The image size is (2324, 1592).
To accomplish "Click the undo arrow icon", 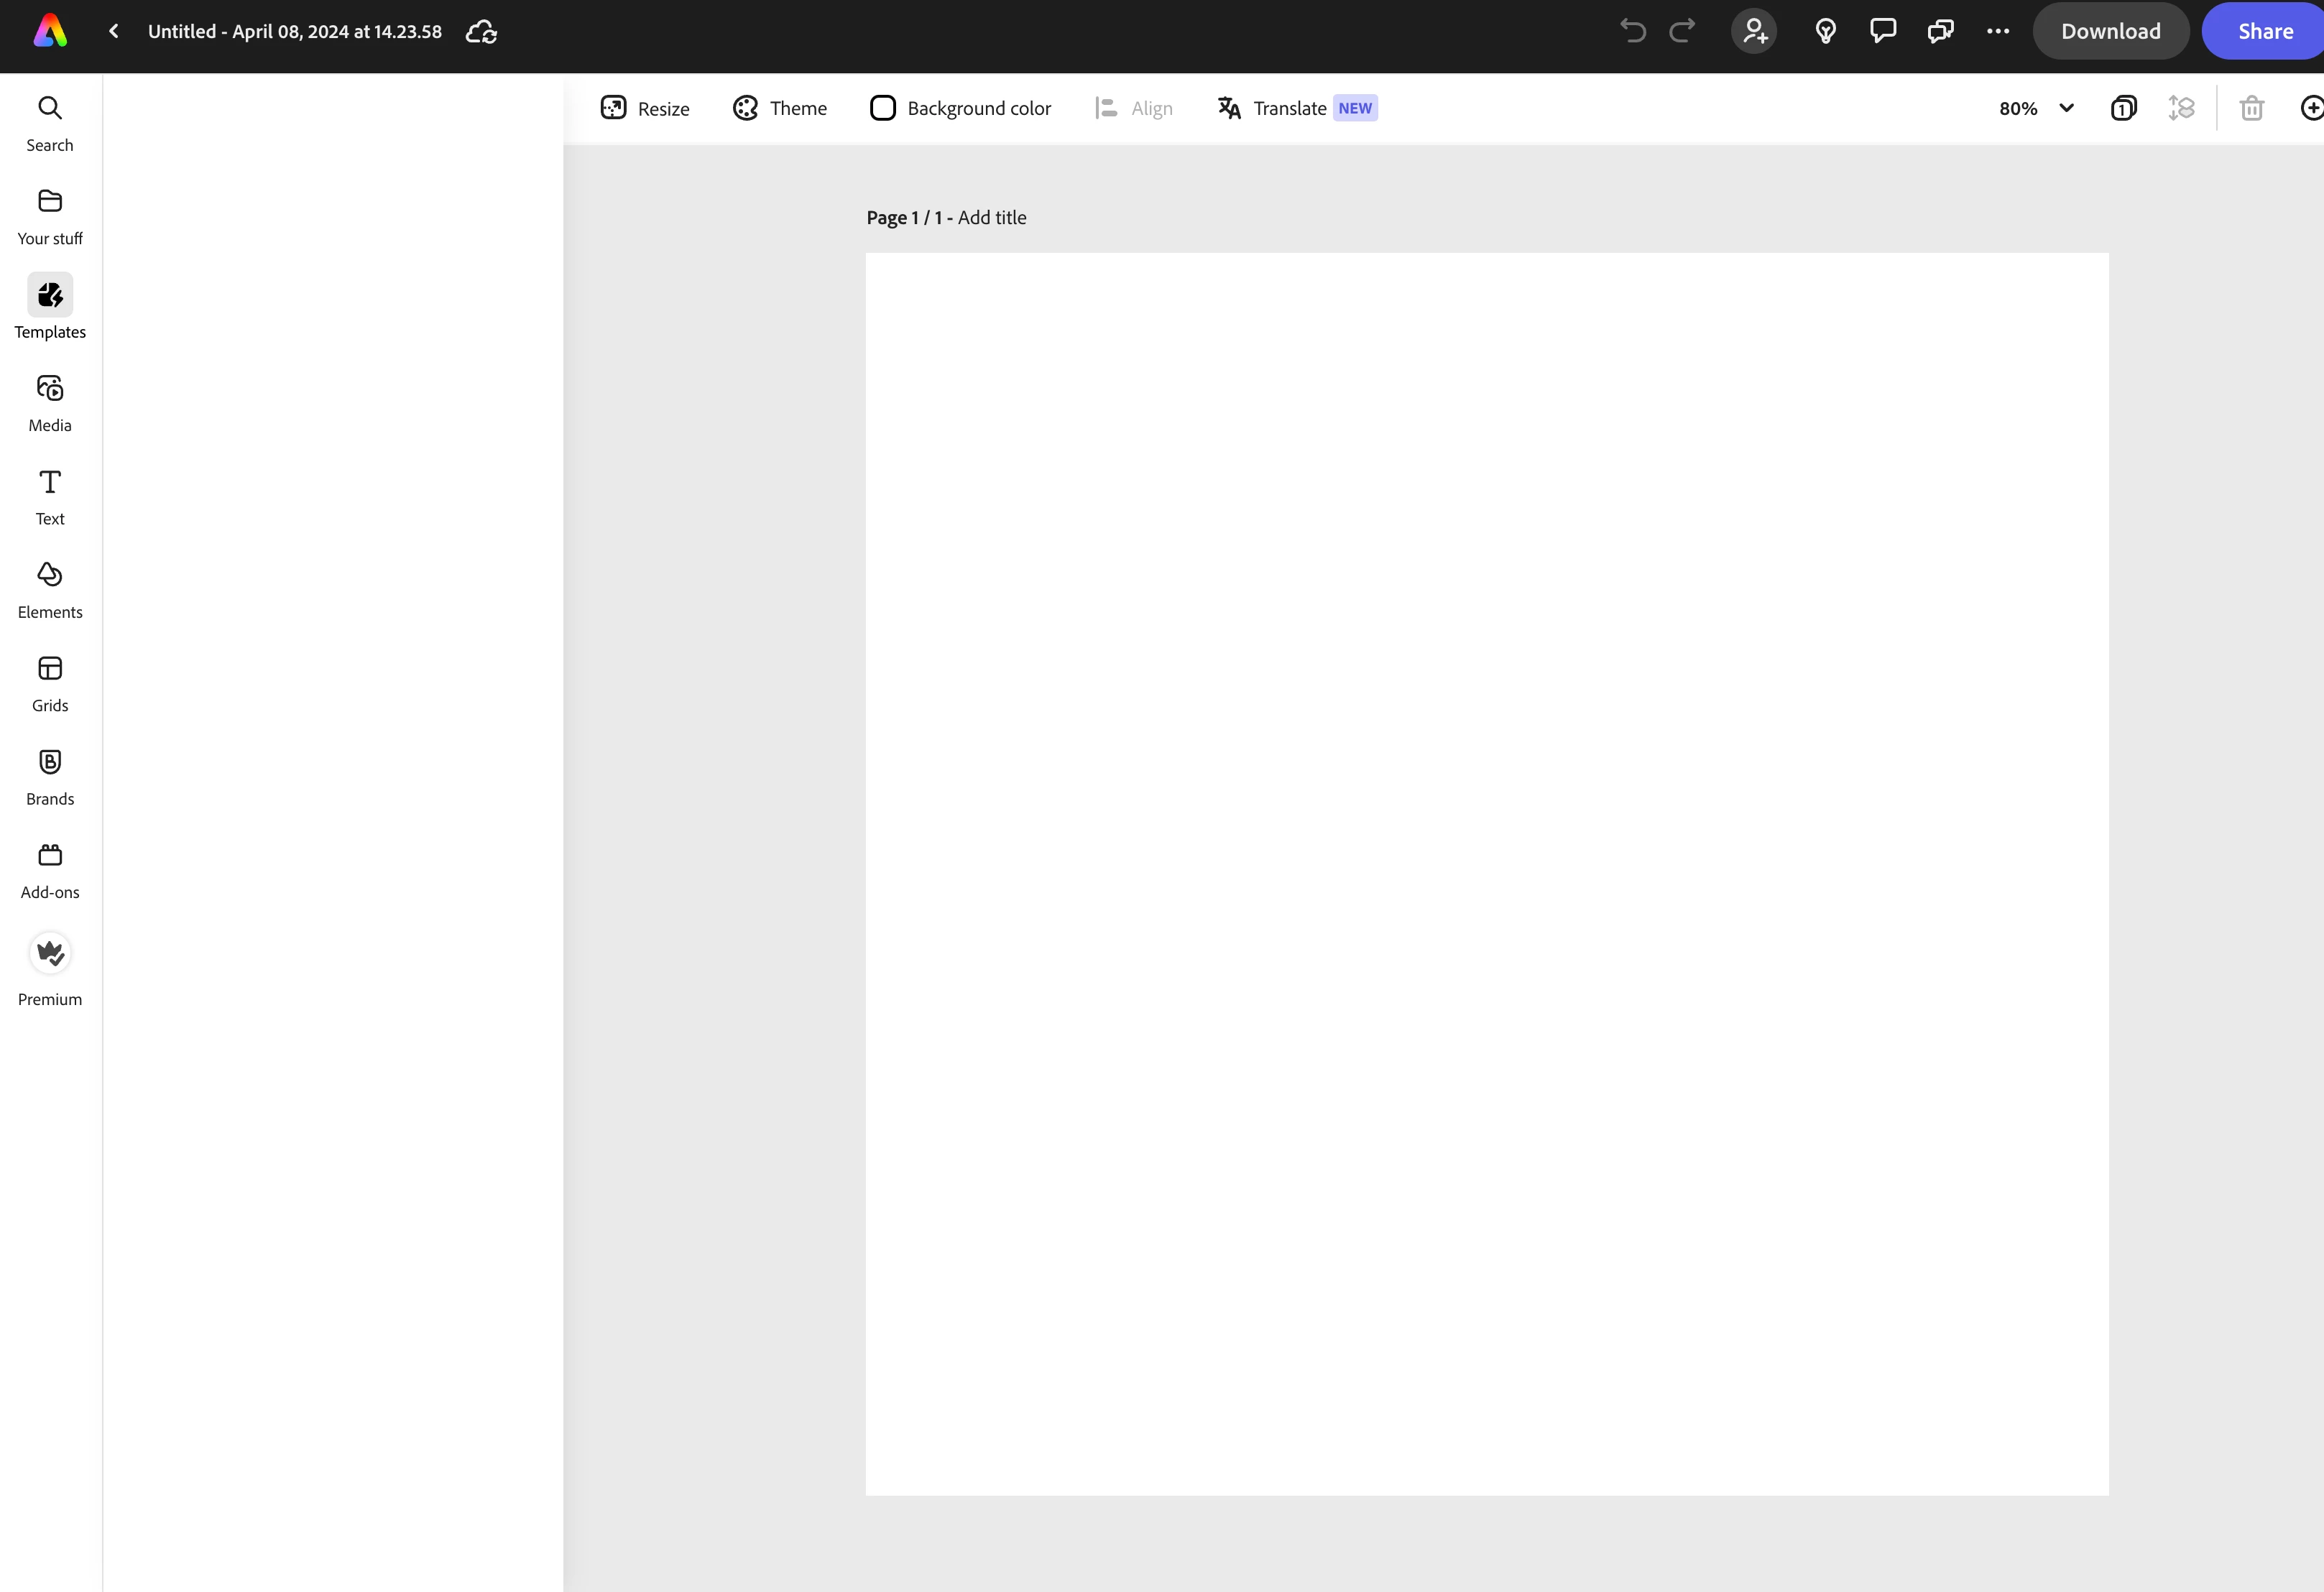I will click(1632, 31).
